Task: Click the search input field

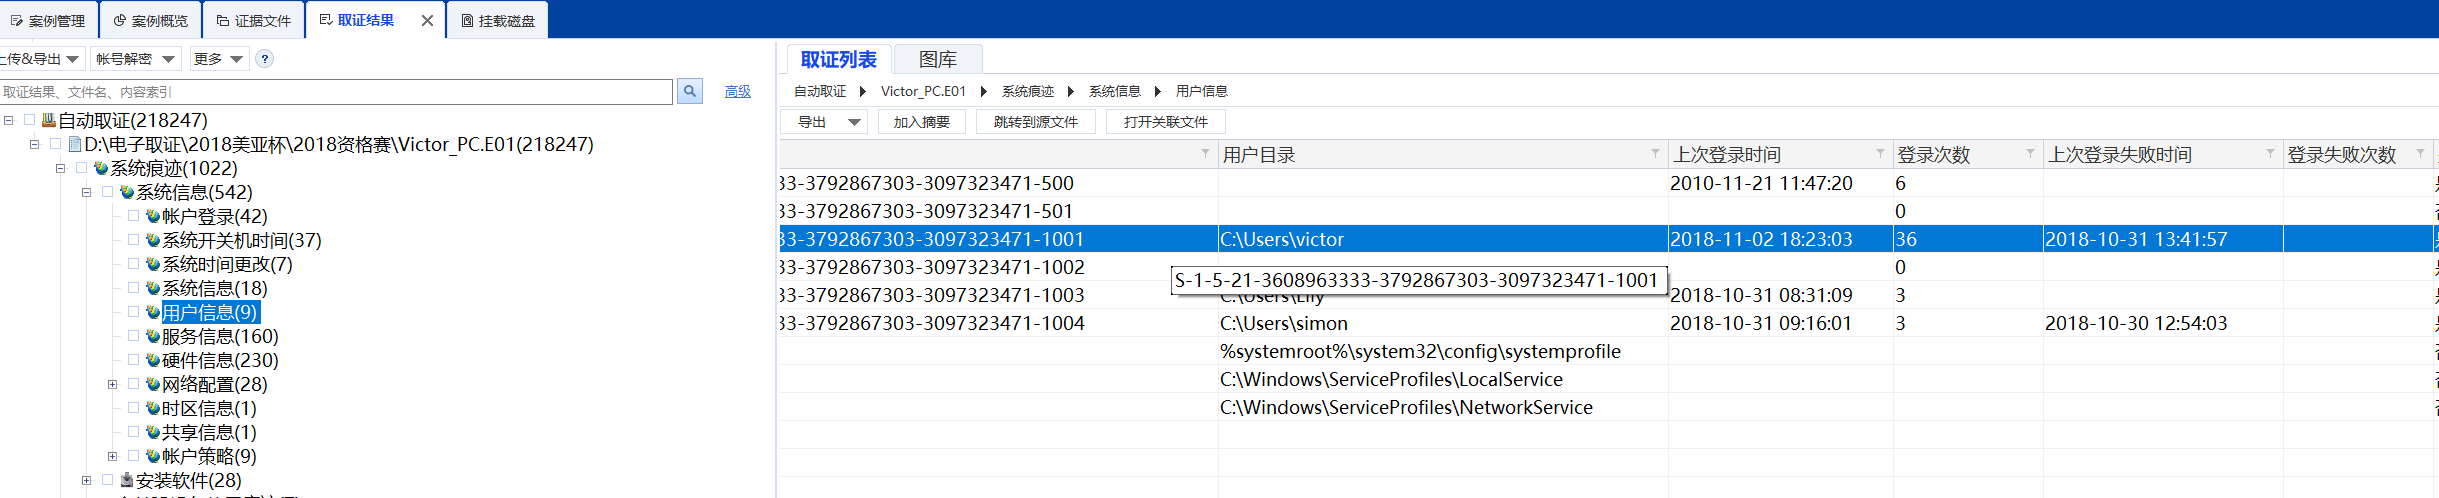Action: (x=335, y=91)
